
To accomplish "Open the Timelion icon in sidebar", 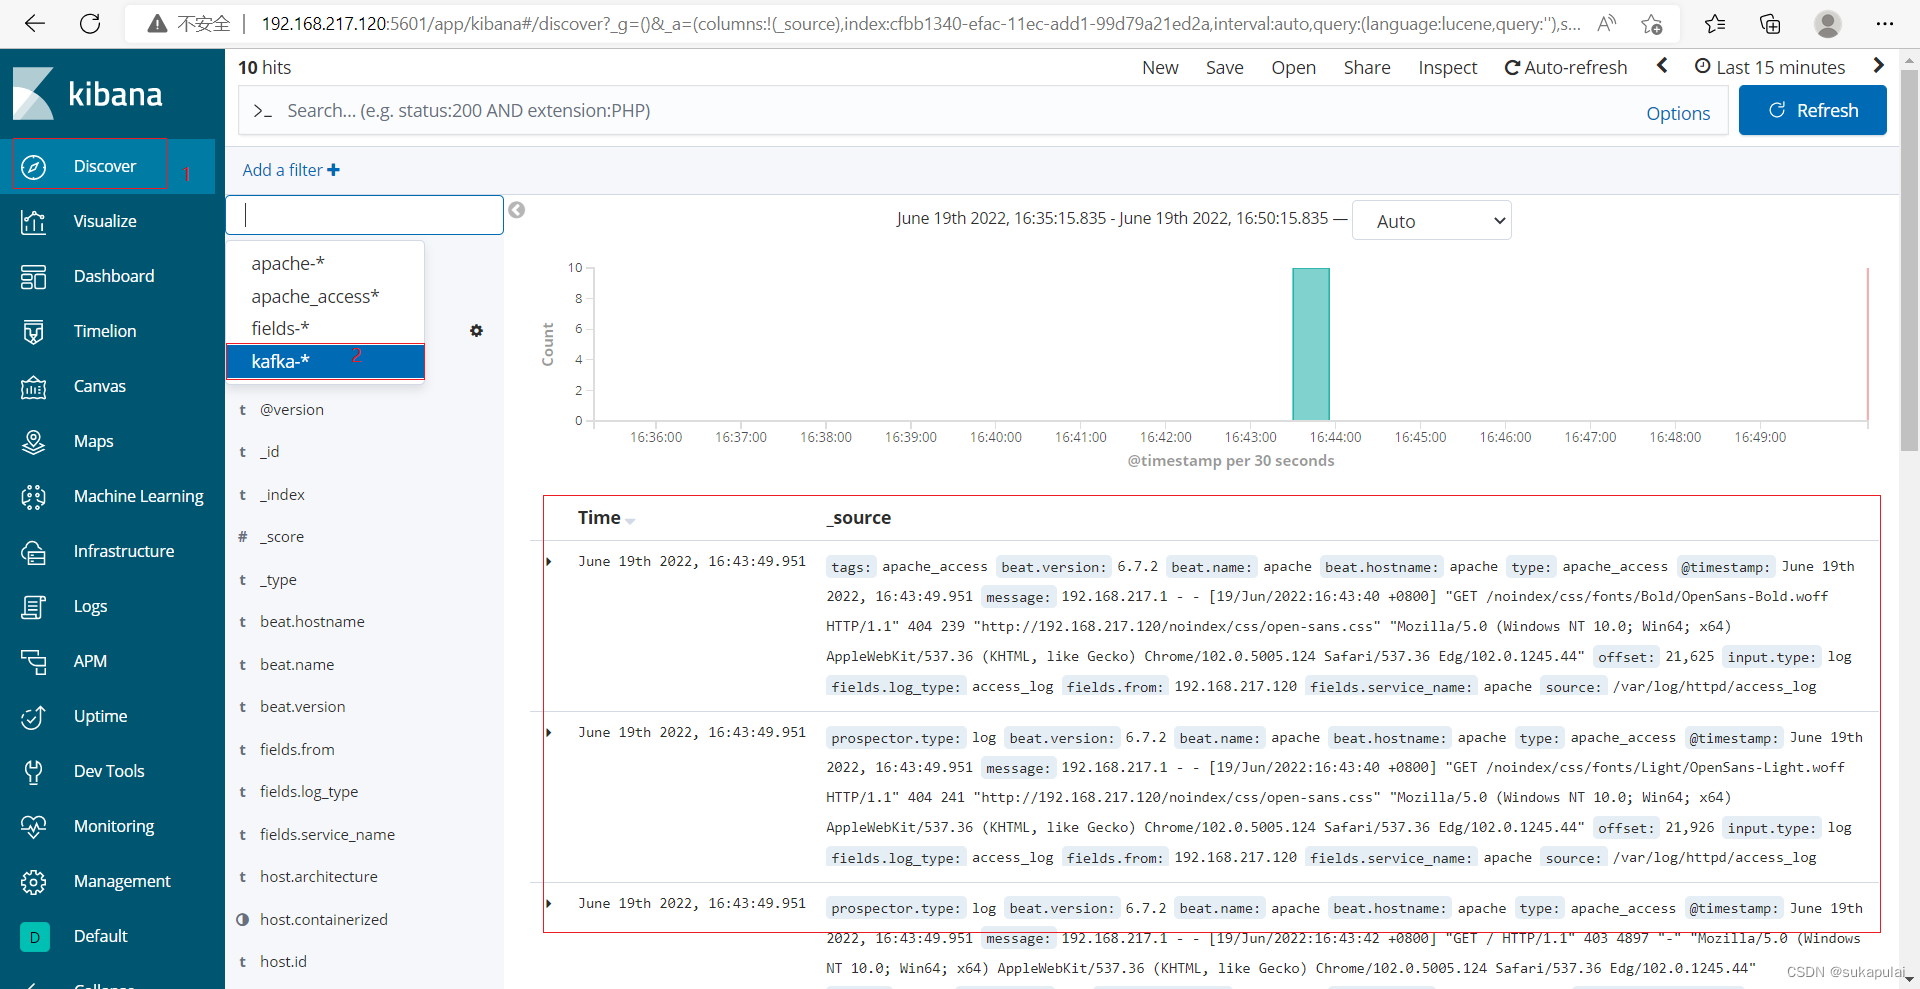I will [x=34, y=331].
